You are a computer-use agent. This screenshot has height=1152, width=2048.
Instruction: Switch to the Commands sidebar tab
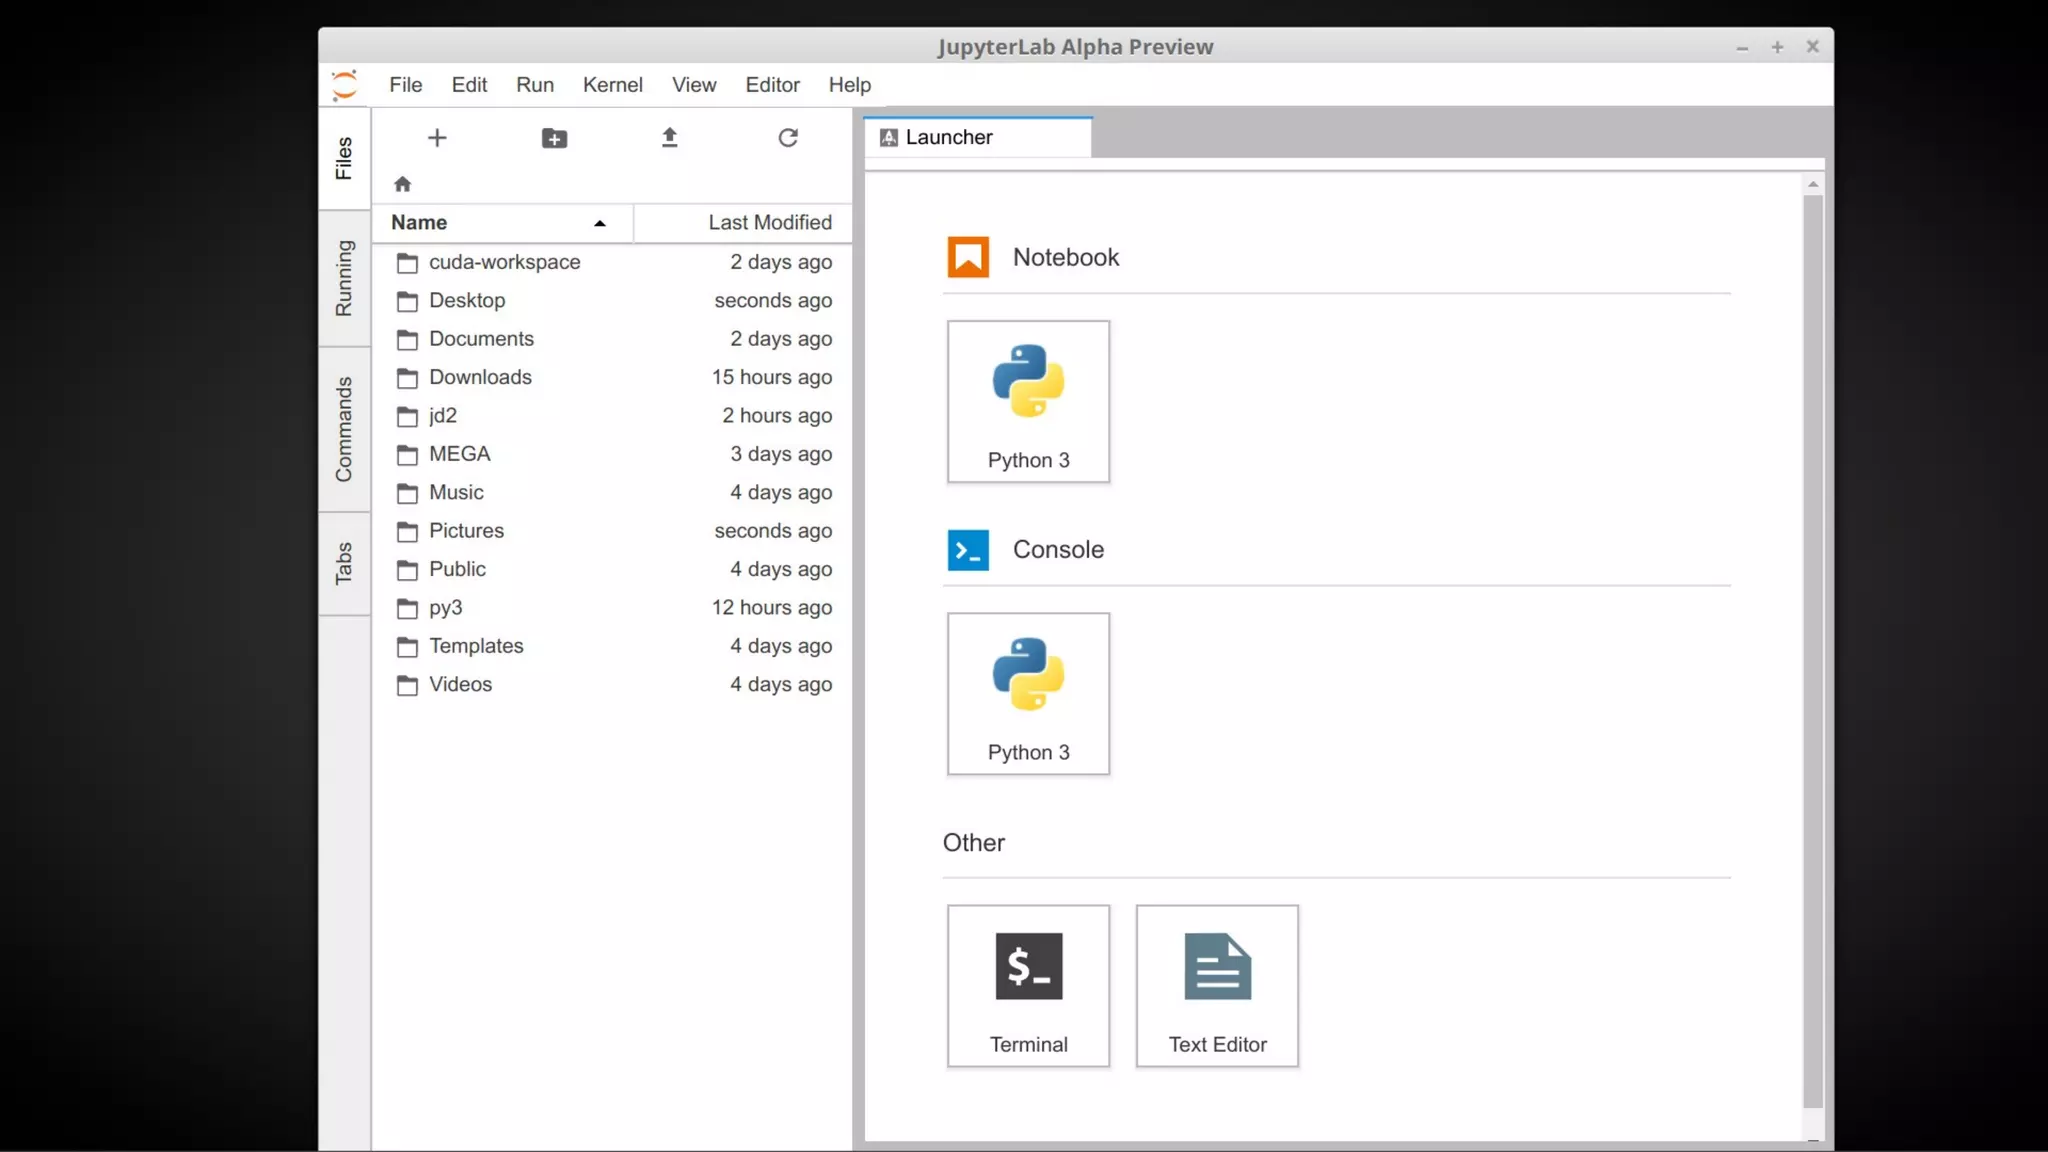point(344,429)
